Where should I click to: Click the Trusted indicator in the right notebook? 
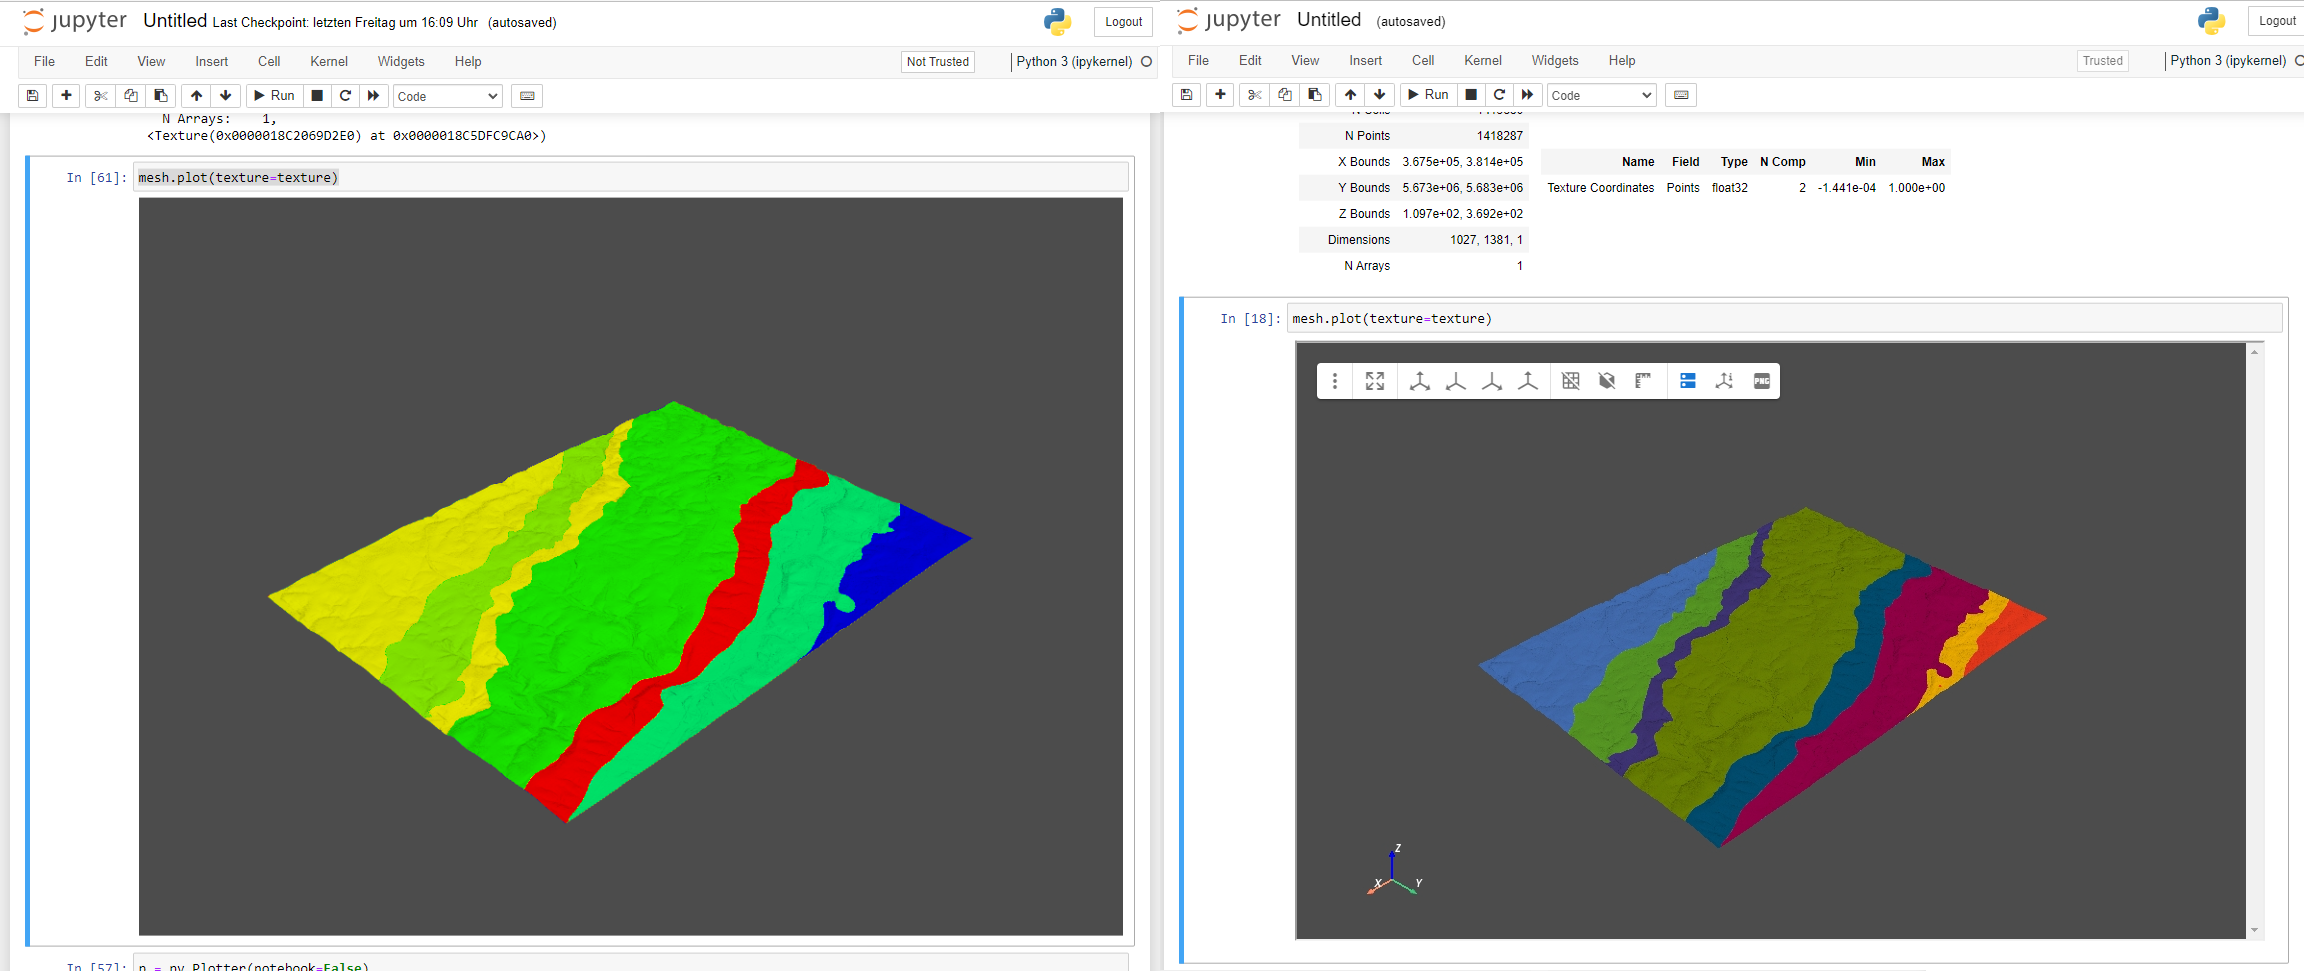(2102, 61)
